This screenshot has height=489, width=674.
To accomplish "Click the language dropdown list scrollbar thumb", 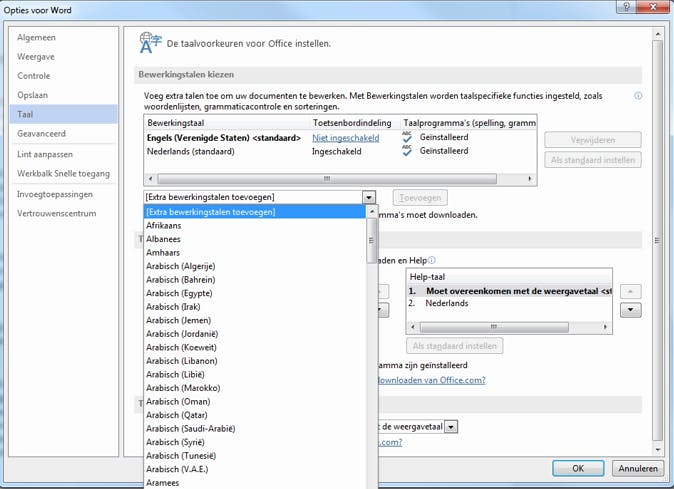I will (371, 241).
